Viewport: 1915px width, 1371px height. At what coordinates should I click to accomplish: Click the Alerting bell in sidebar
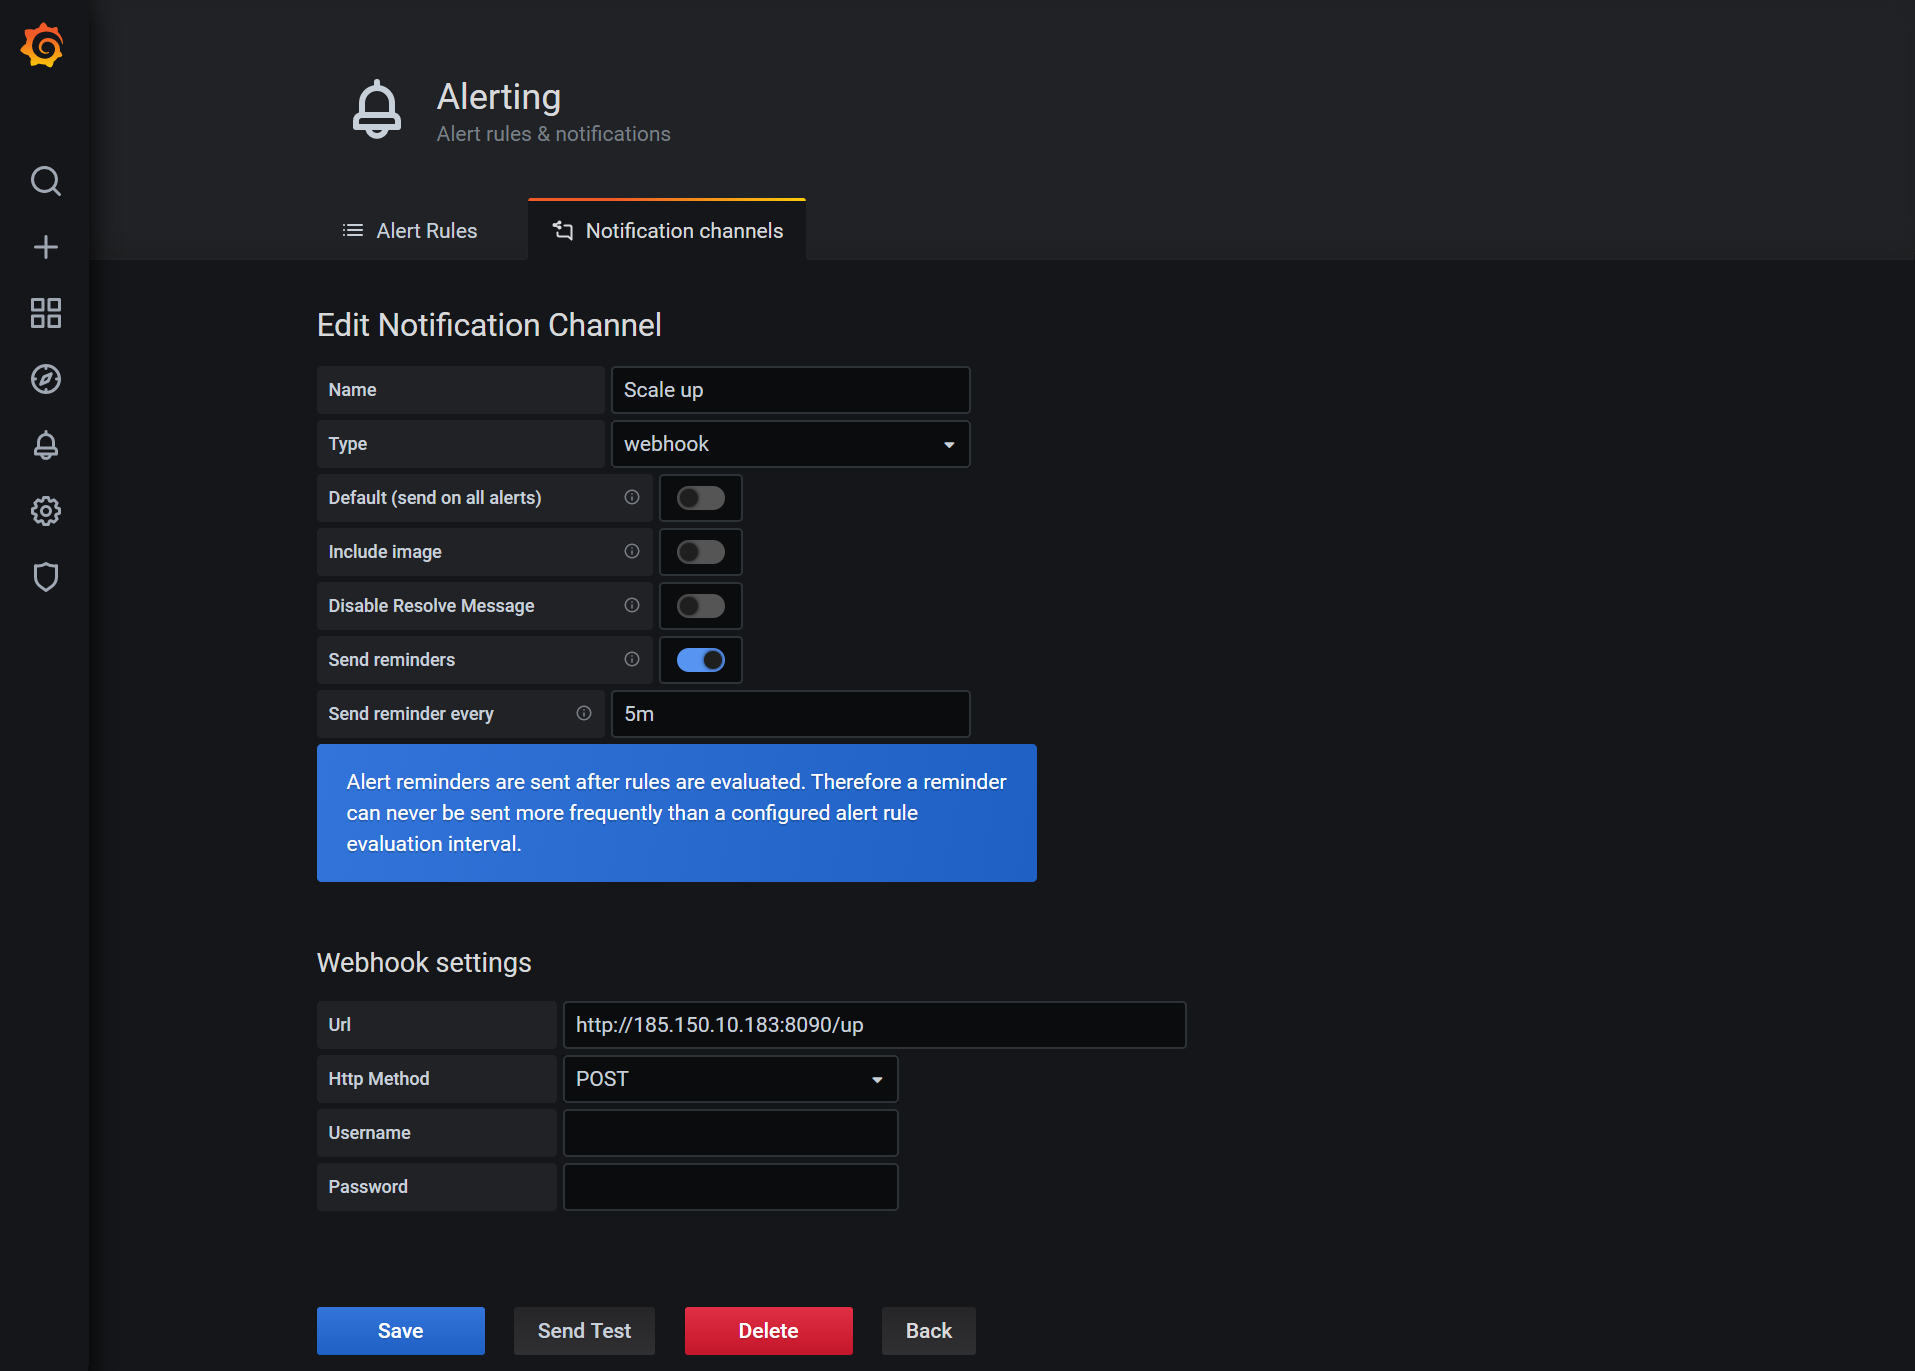click(45, 445)
